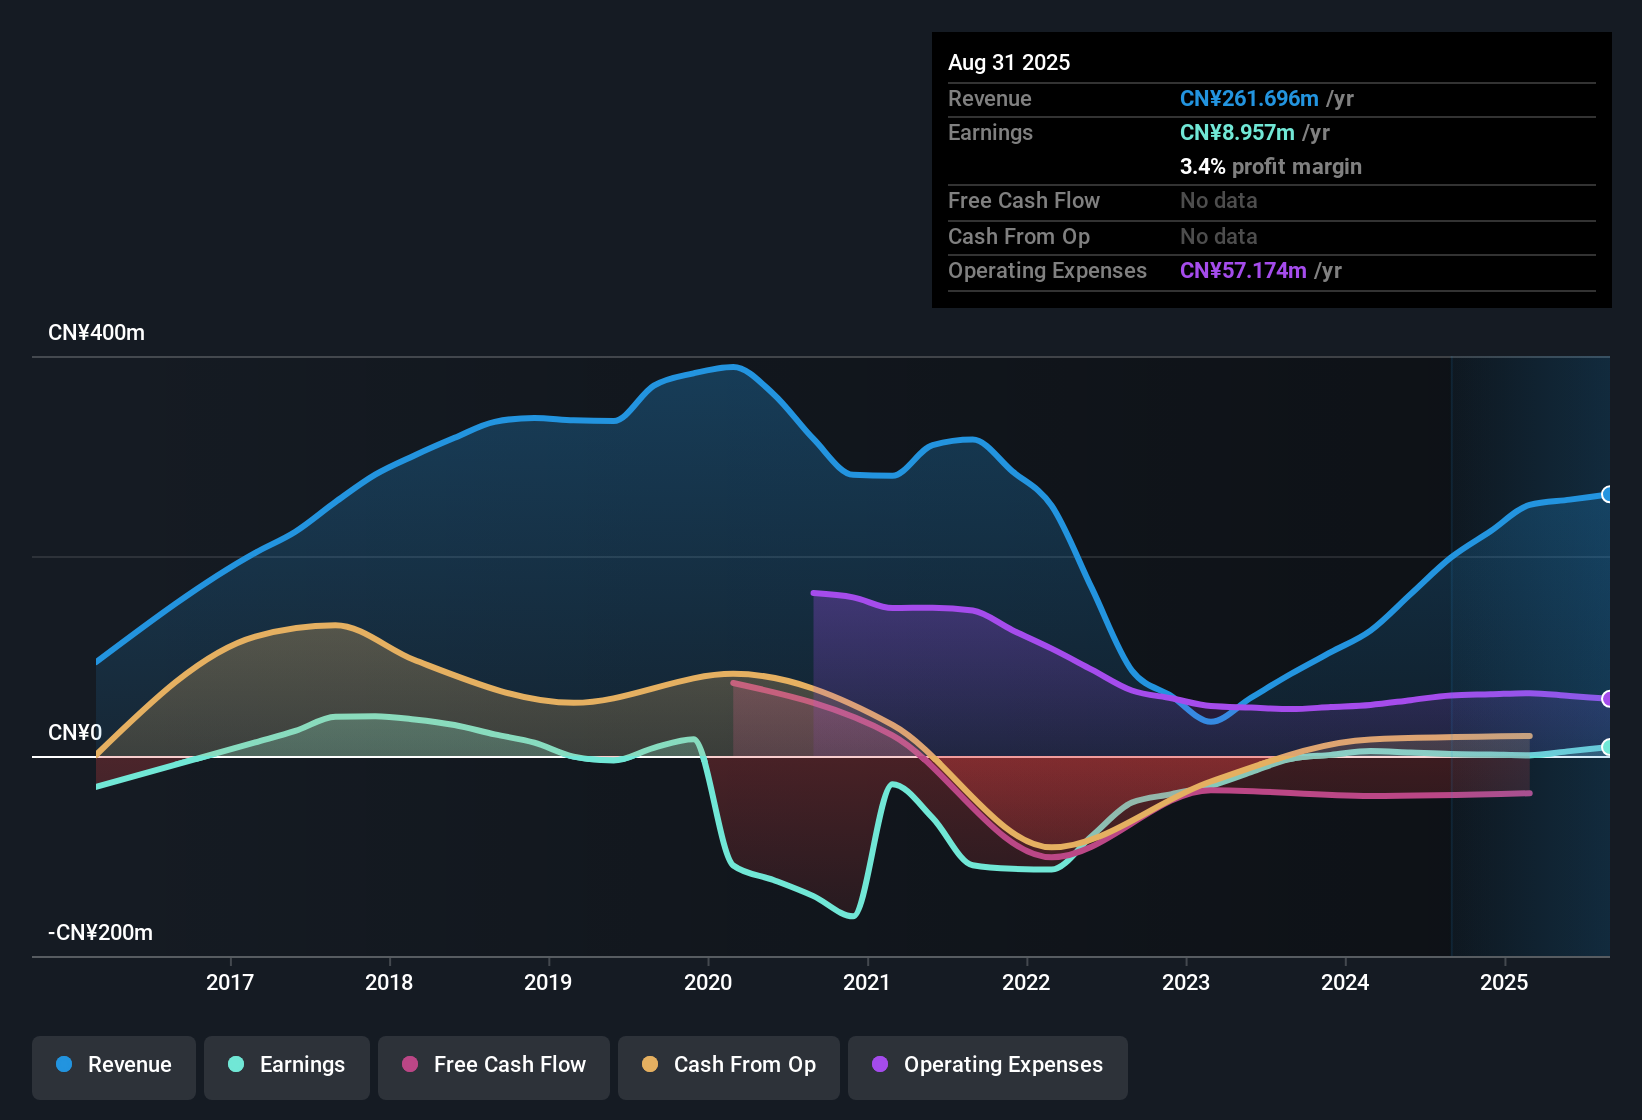Click the CN¥400m axis label

(96, 332)
